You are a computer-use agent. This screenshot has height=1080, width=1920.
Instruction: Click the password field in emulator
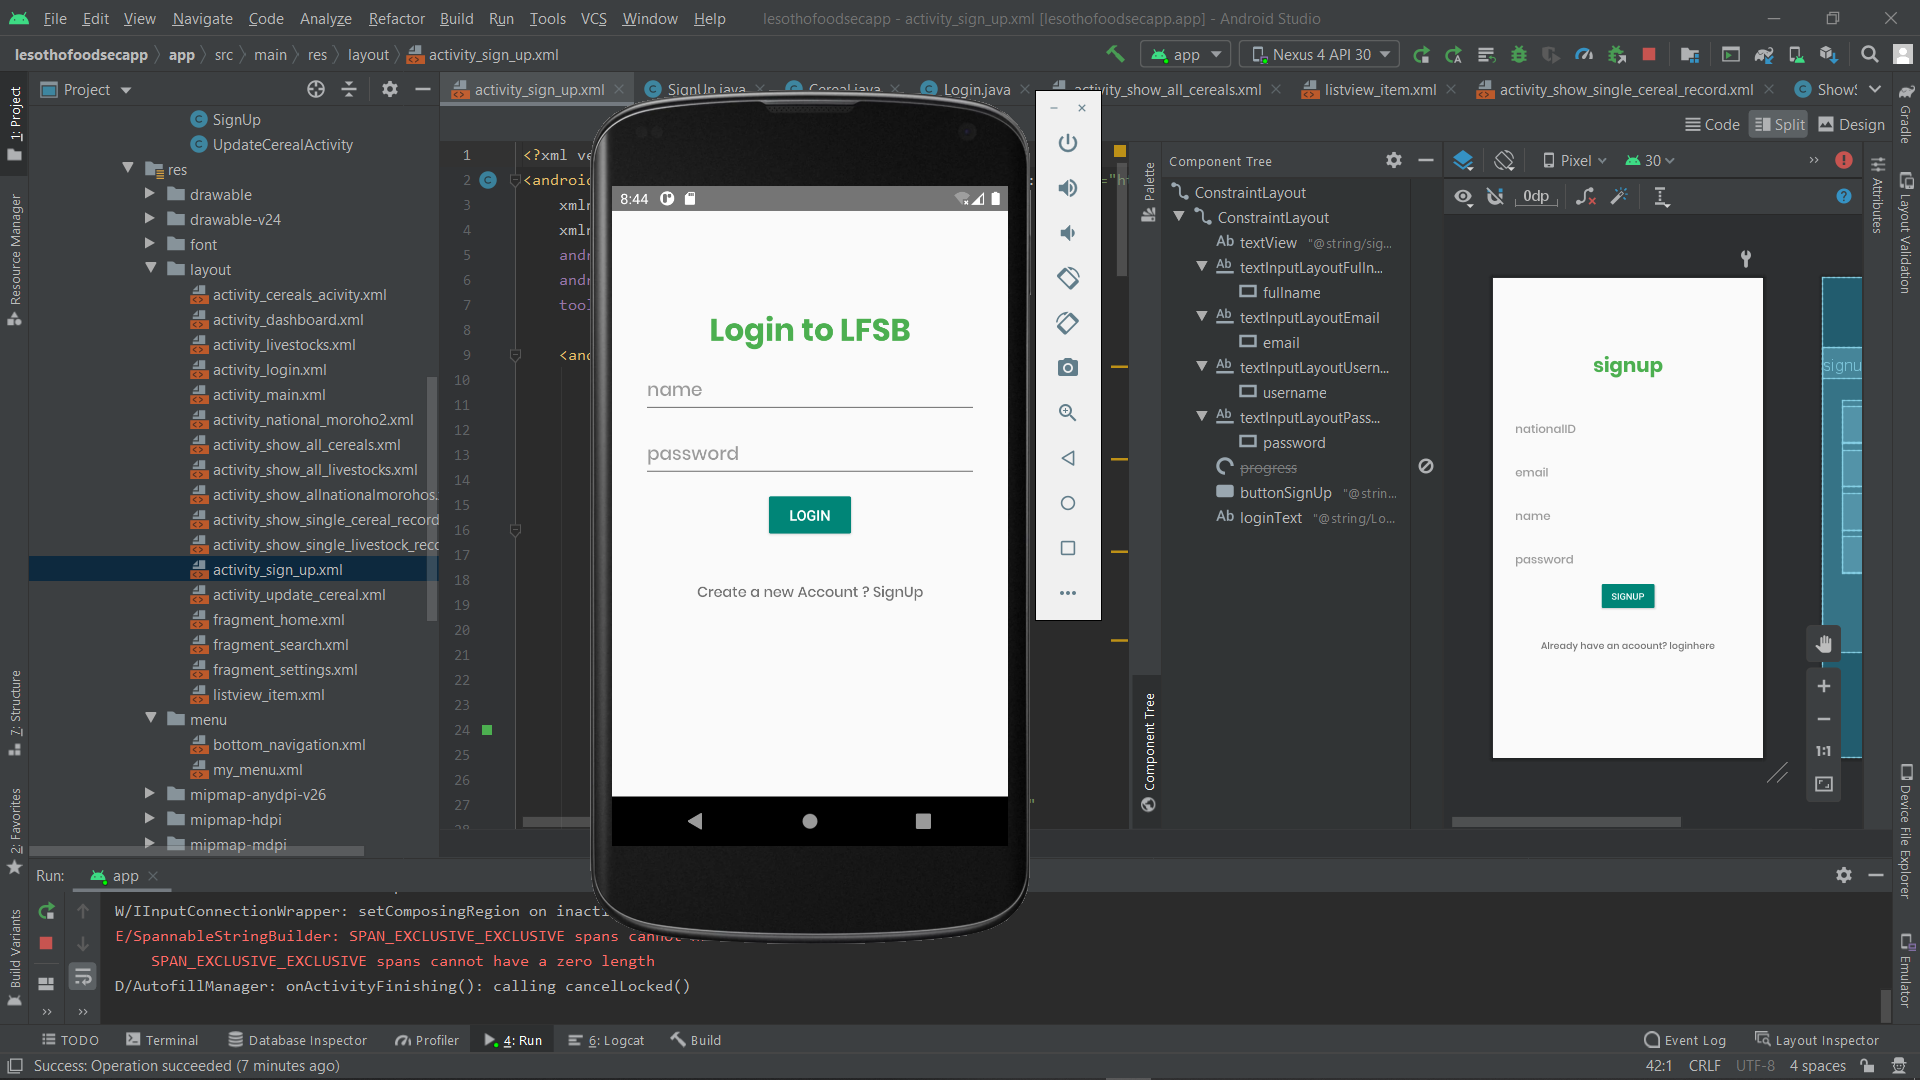(809, 454)
